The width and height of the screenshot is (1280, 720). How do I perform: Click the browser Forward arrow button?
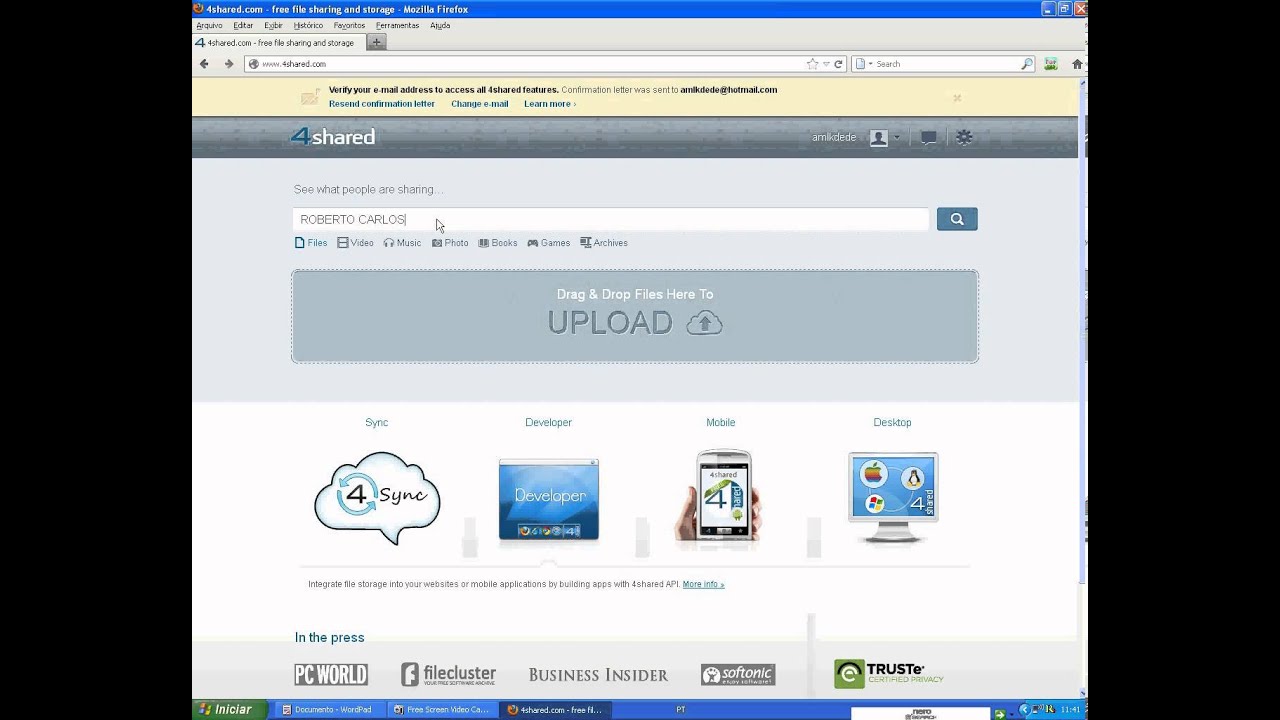tap(228, 63)
